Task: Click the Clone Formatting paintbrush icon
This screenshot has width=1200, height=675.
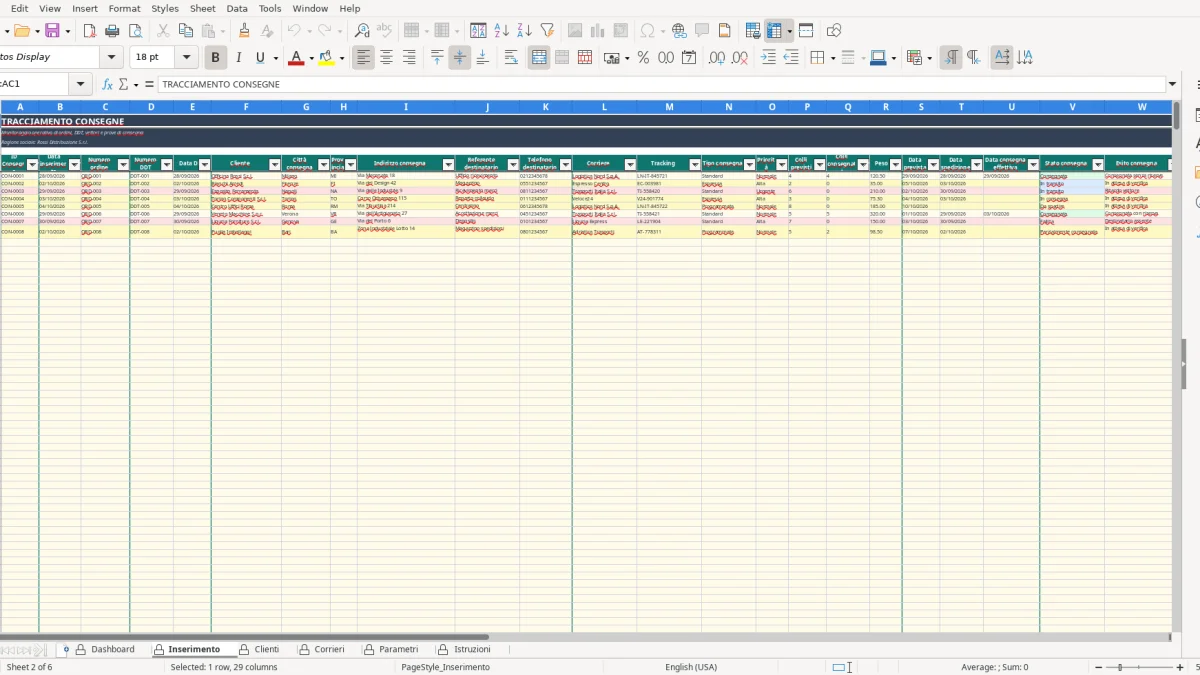Action: point(245,31)
